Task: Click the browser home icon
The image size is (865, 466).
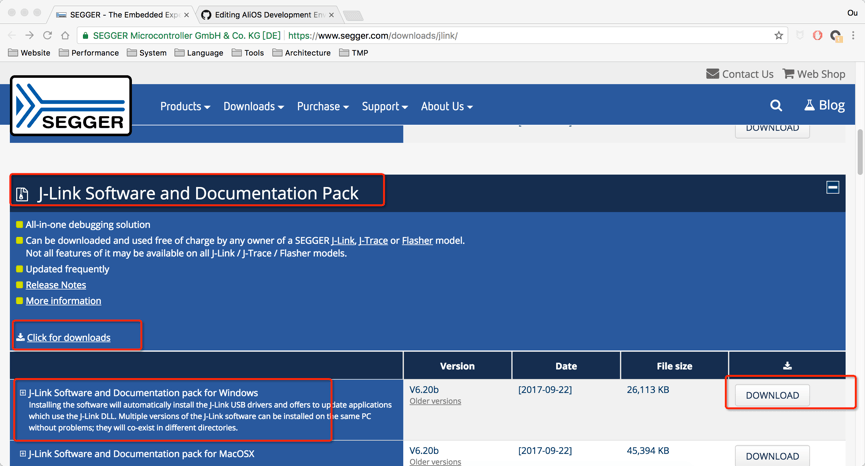Action: (65, 35)
